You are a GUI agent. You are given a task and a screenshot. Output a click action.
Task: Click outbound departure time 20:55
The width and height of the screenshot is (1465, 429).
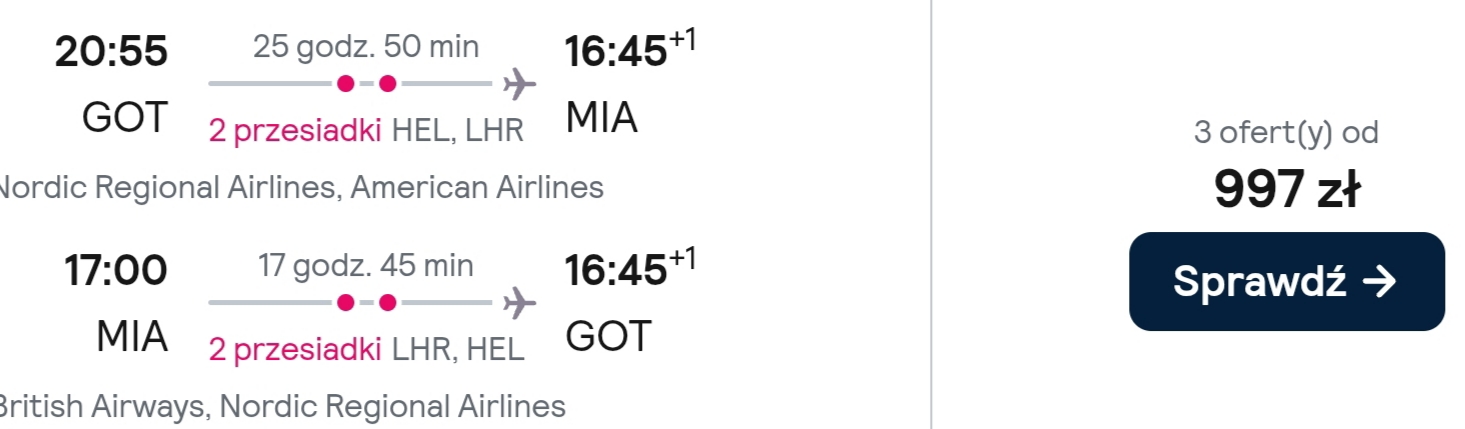111,52
